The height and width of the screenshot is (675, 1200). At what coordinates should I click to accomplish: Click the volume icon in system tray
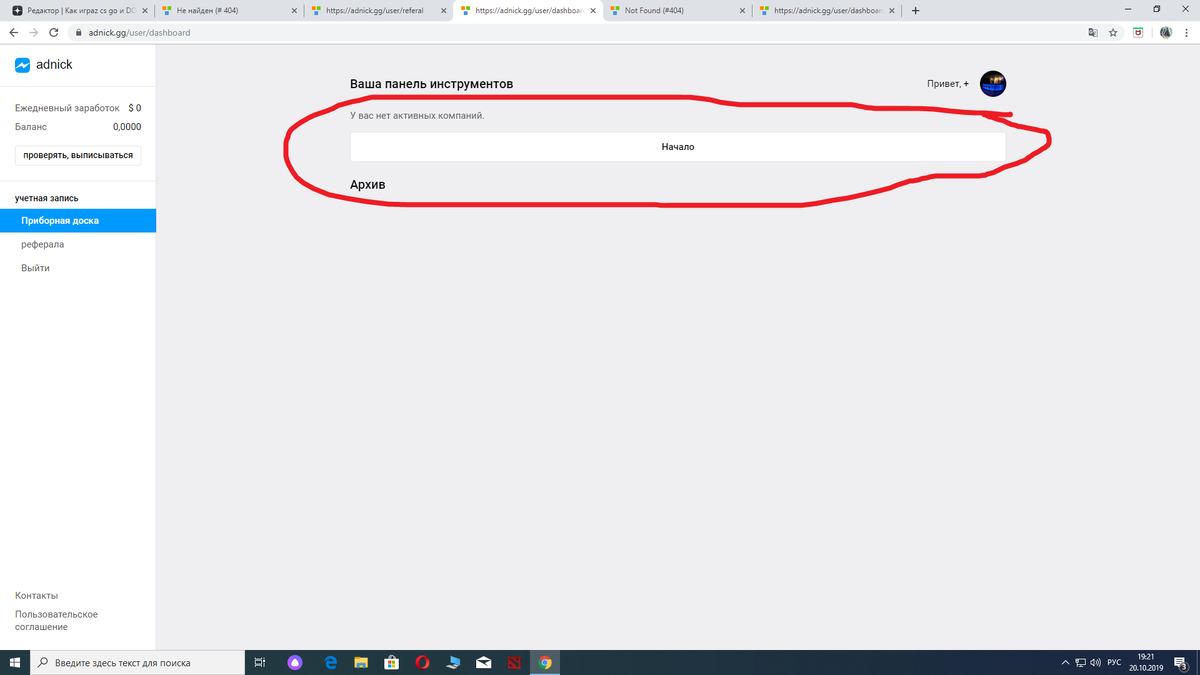pyautogui.click(x=1095, y=662)
